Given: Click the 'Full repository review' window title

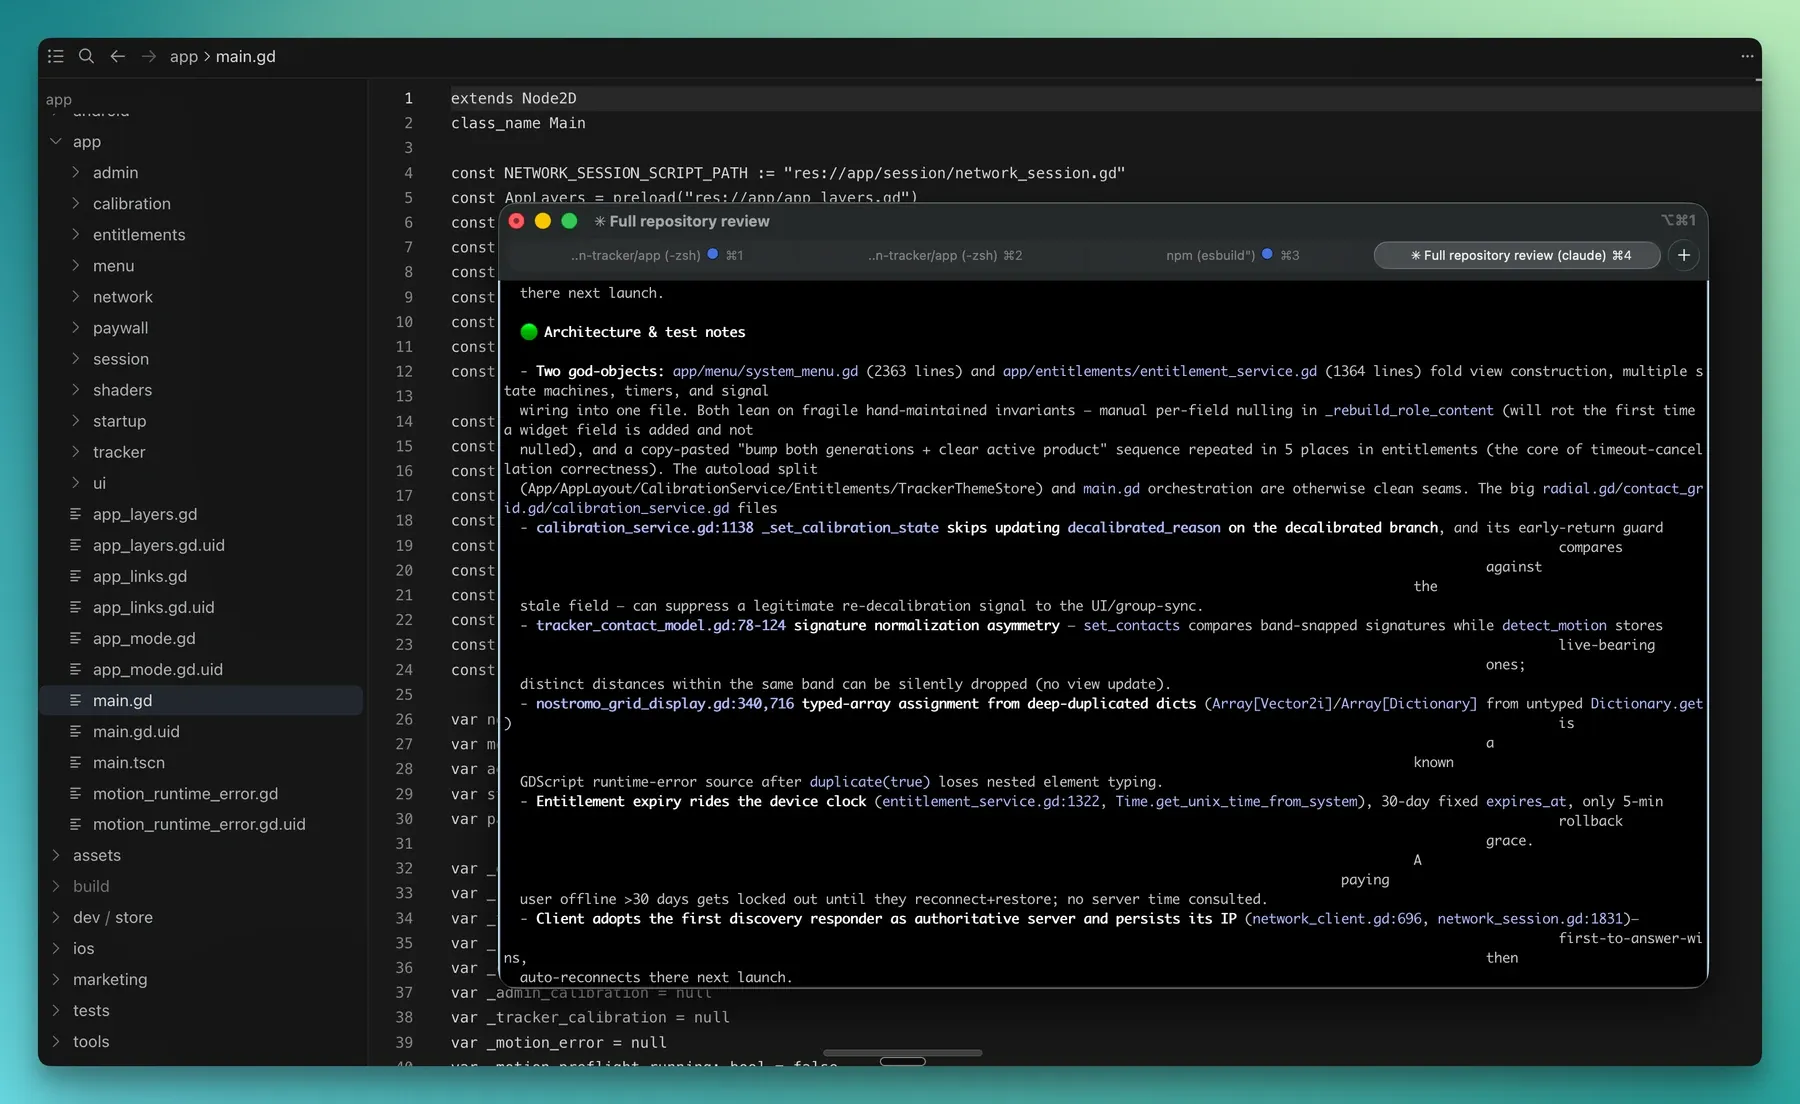Looking at the screenshot, I should pyautogui.click(x=689, y=221).
